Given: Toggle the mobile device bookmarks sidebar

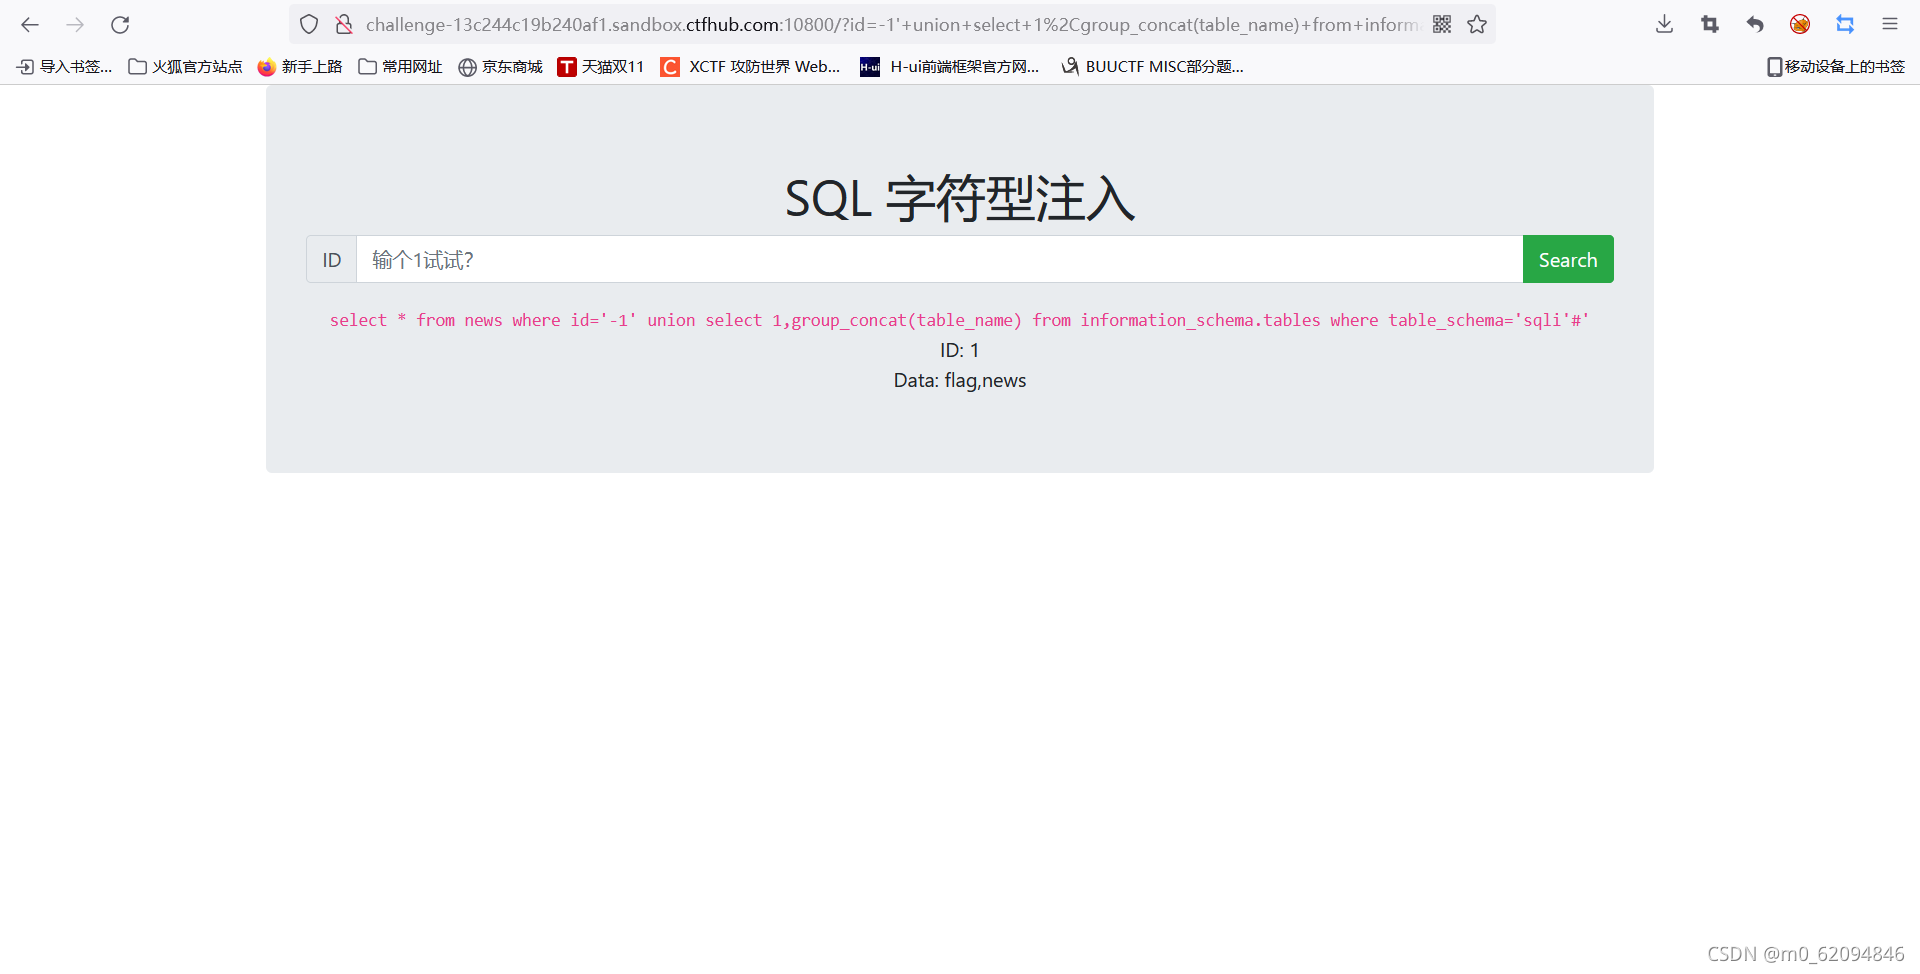Looking at the screenshot, I should pos(1834,66).
